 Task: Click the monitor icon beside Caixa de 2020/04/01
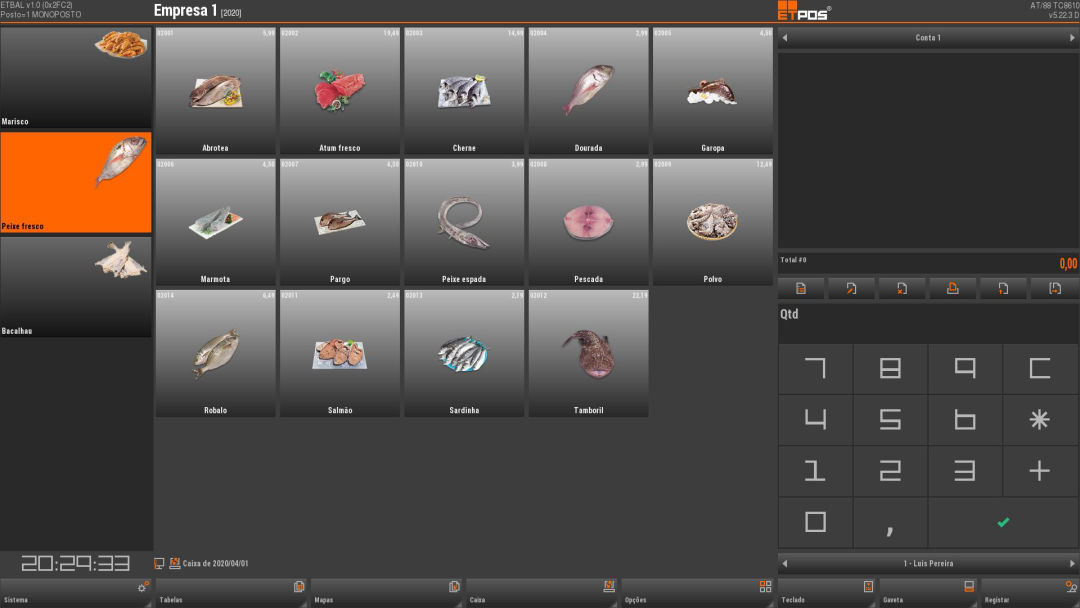159,563
